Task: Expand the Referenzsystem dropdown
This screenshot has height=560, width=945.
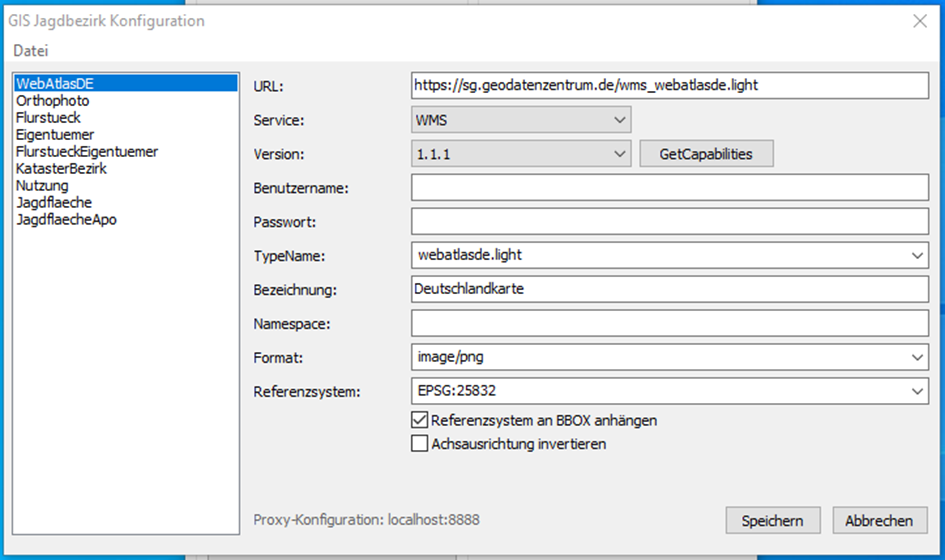Action: pyautogui.click(x=918, y=391)
